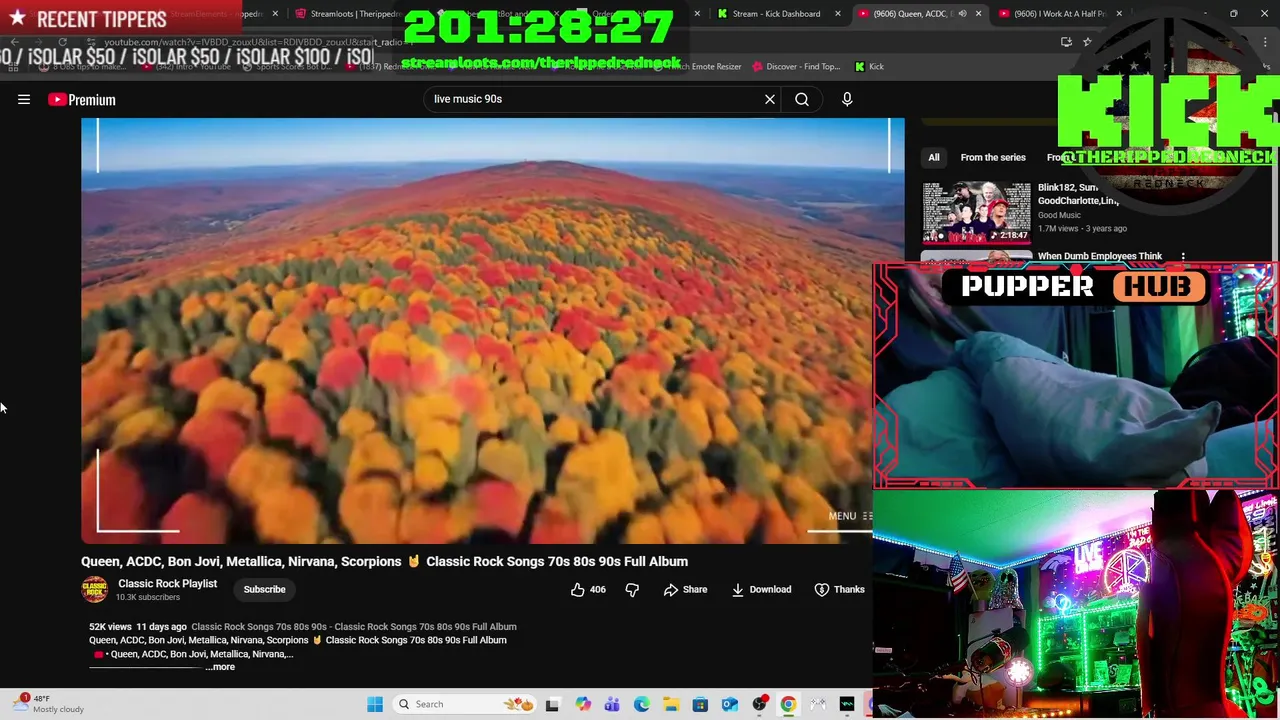Click the video player to pause

coord(492,331)
